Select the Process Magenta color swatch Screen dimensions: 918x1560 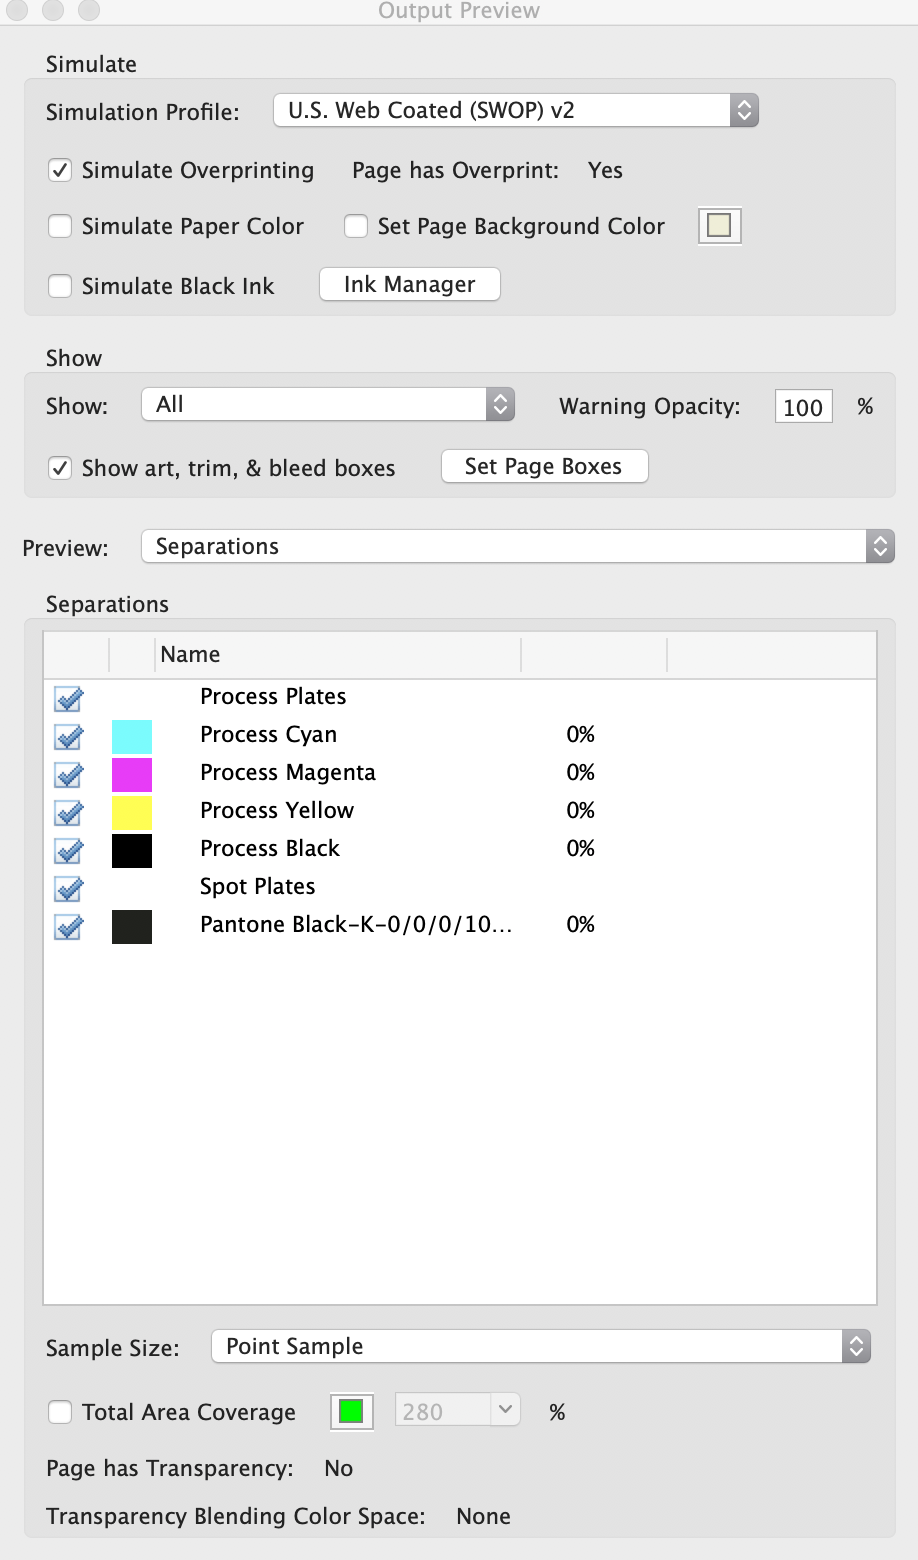132,774
